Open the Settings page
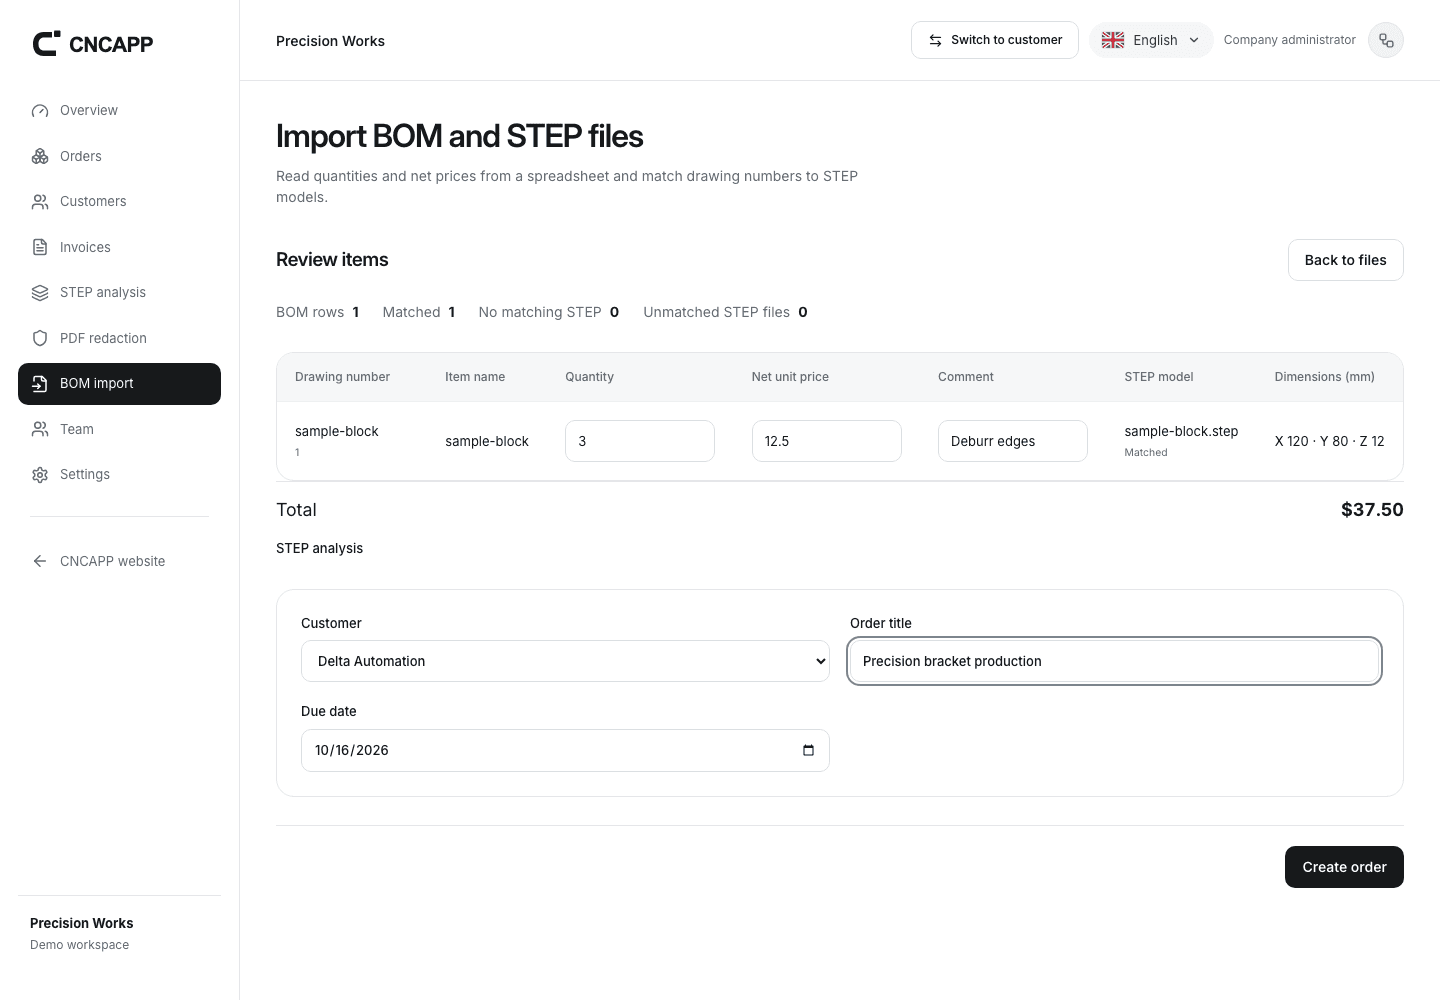 119,475
